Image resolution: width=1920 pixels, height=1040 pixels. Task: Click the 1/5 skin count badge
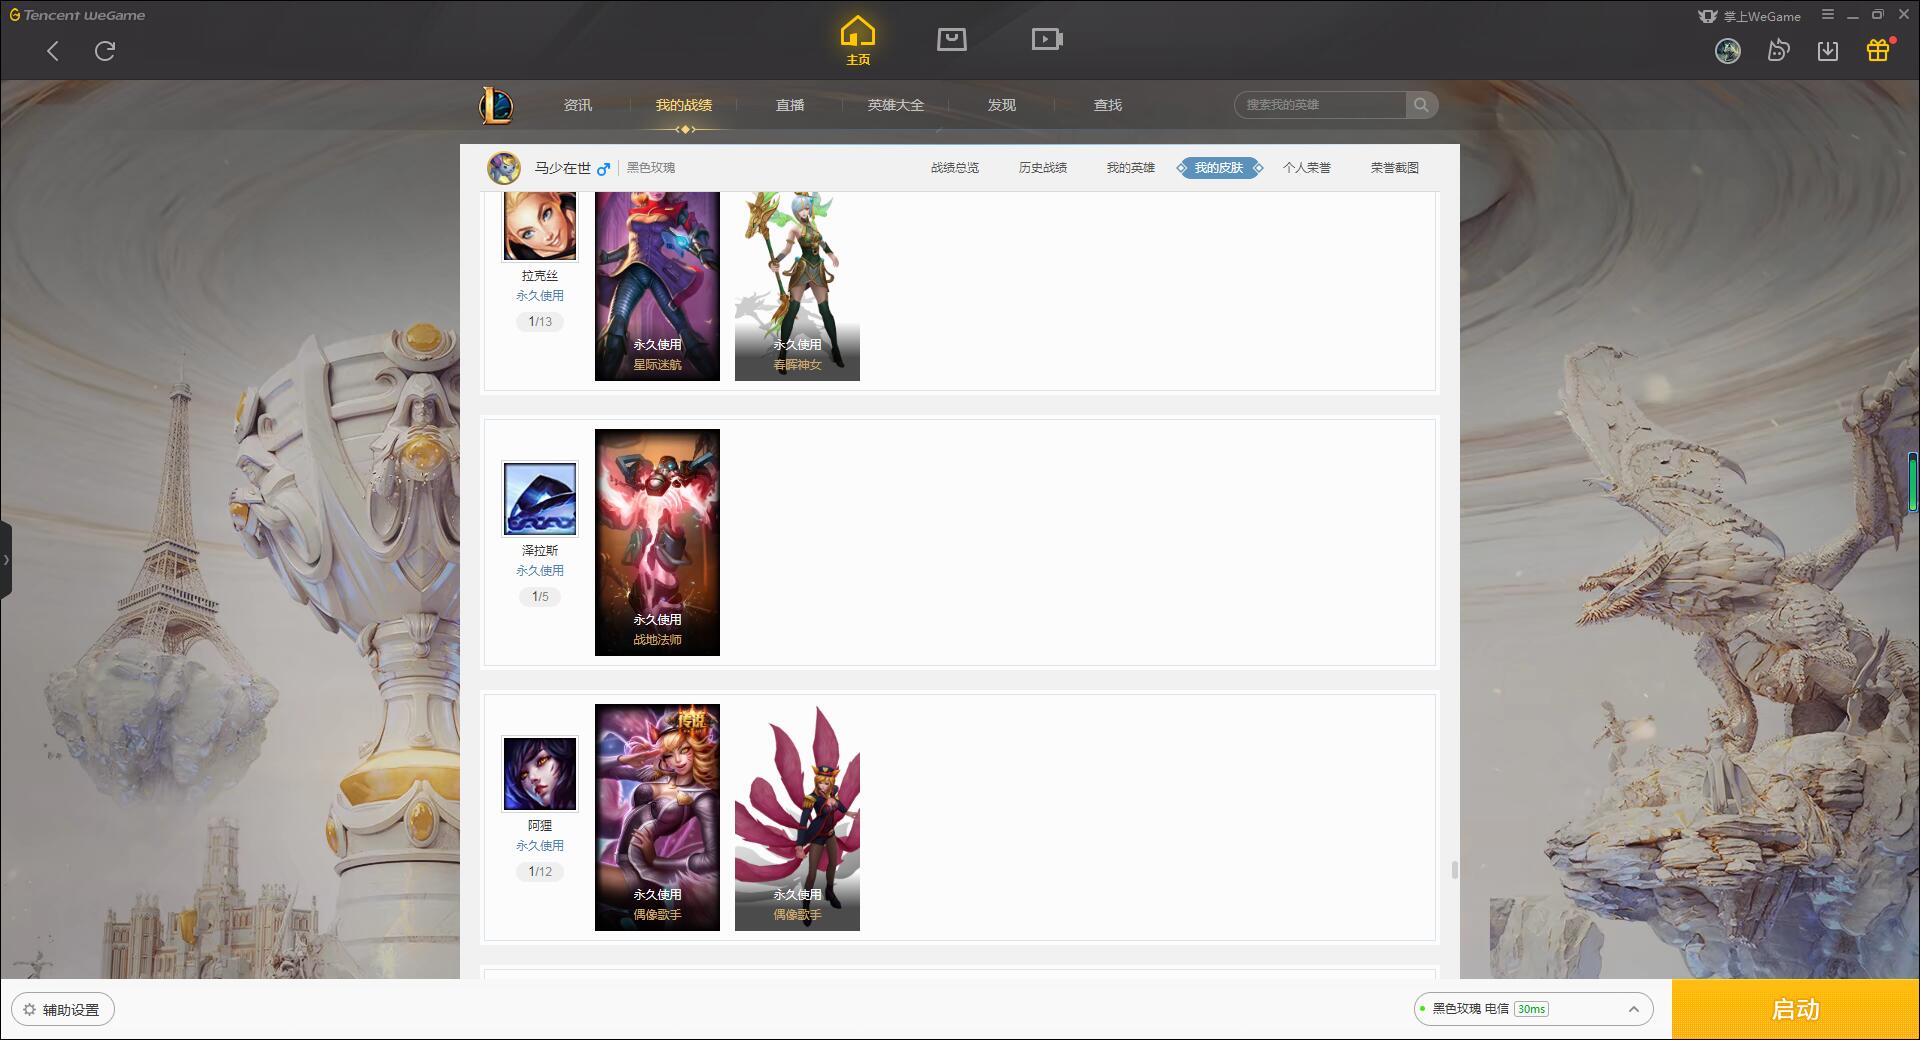click(540, 597)
